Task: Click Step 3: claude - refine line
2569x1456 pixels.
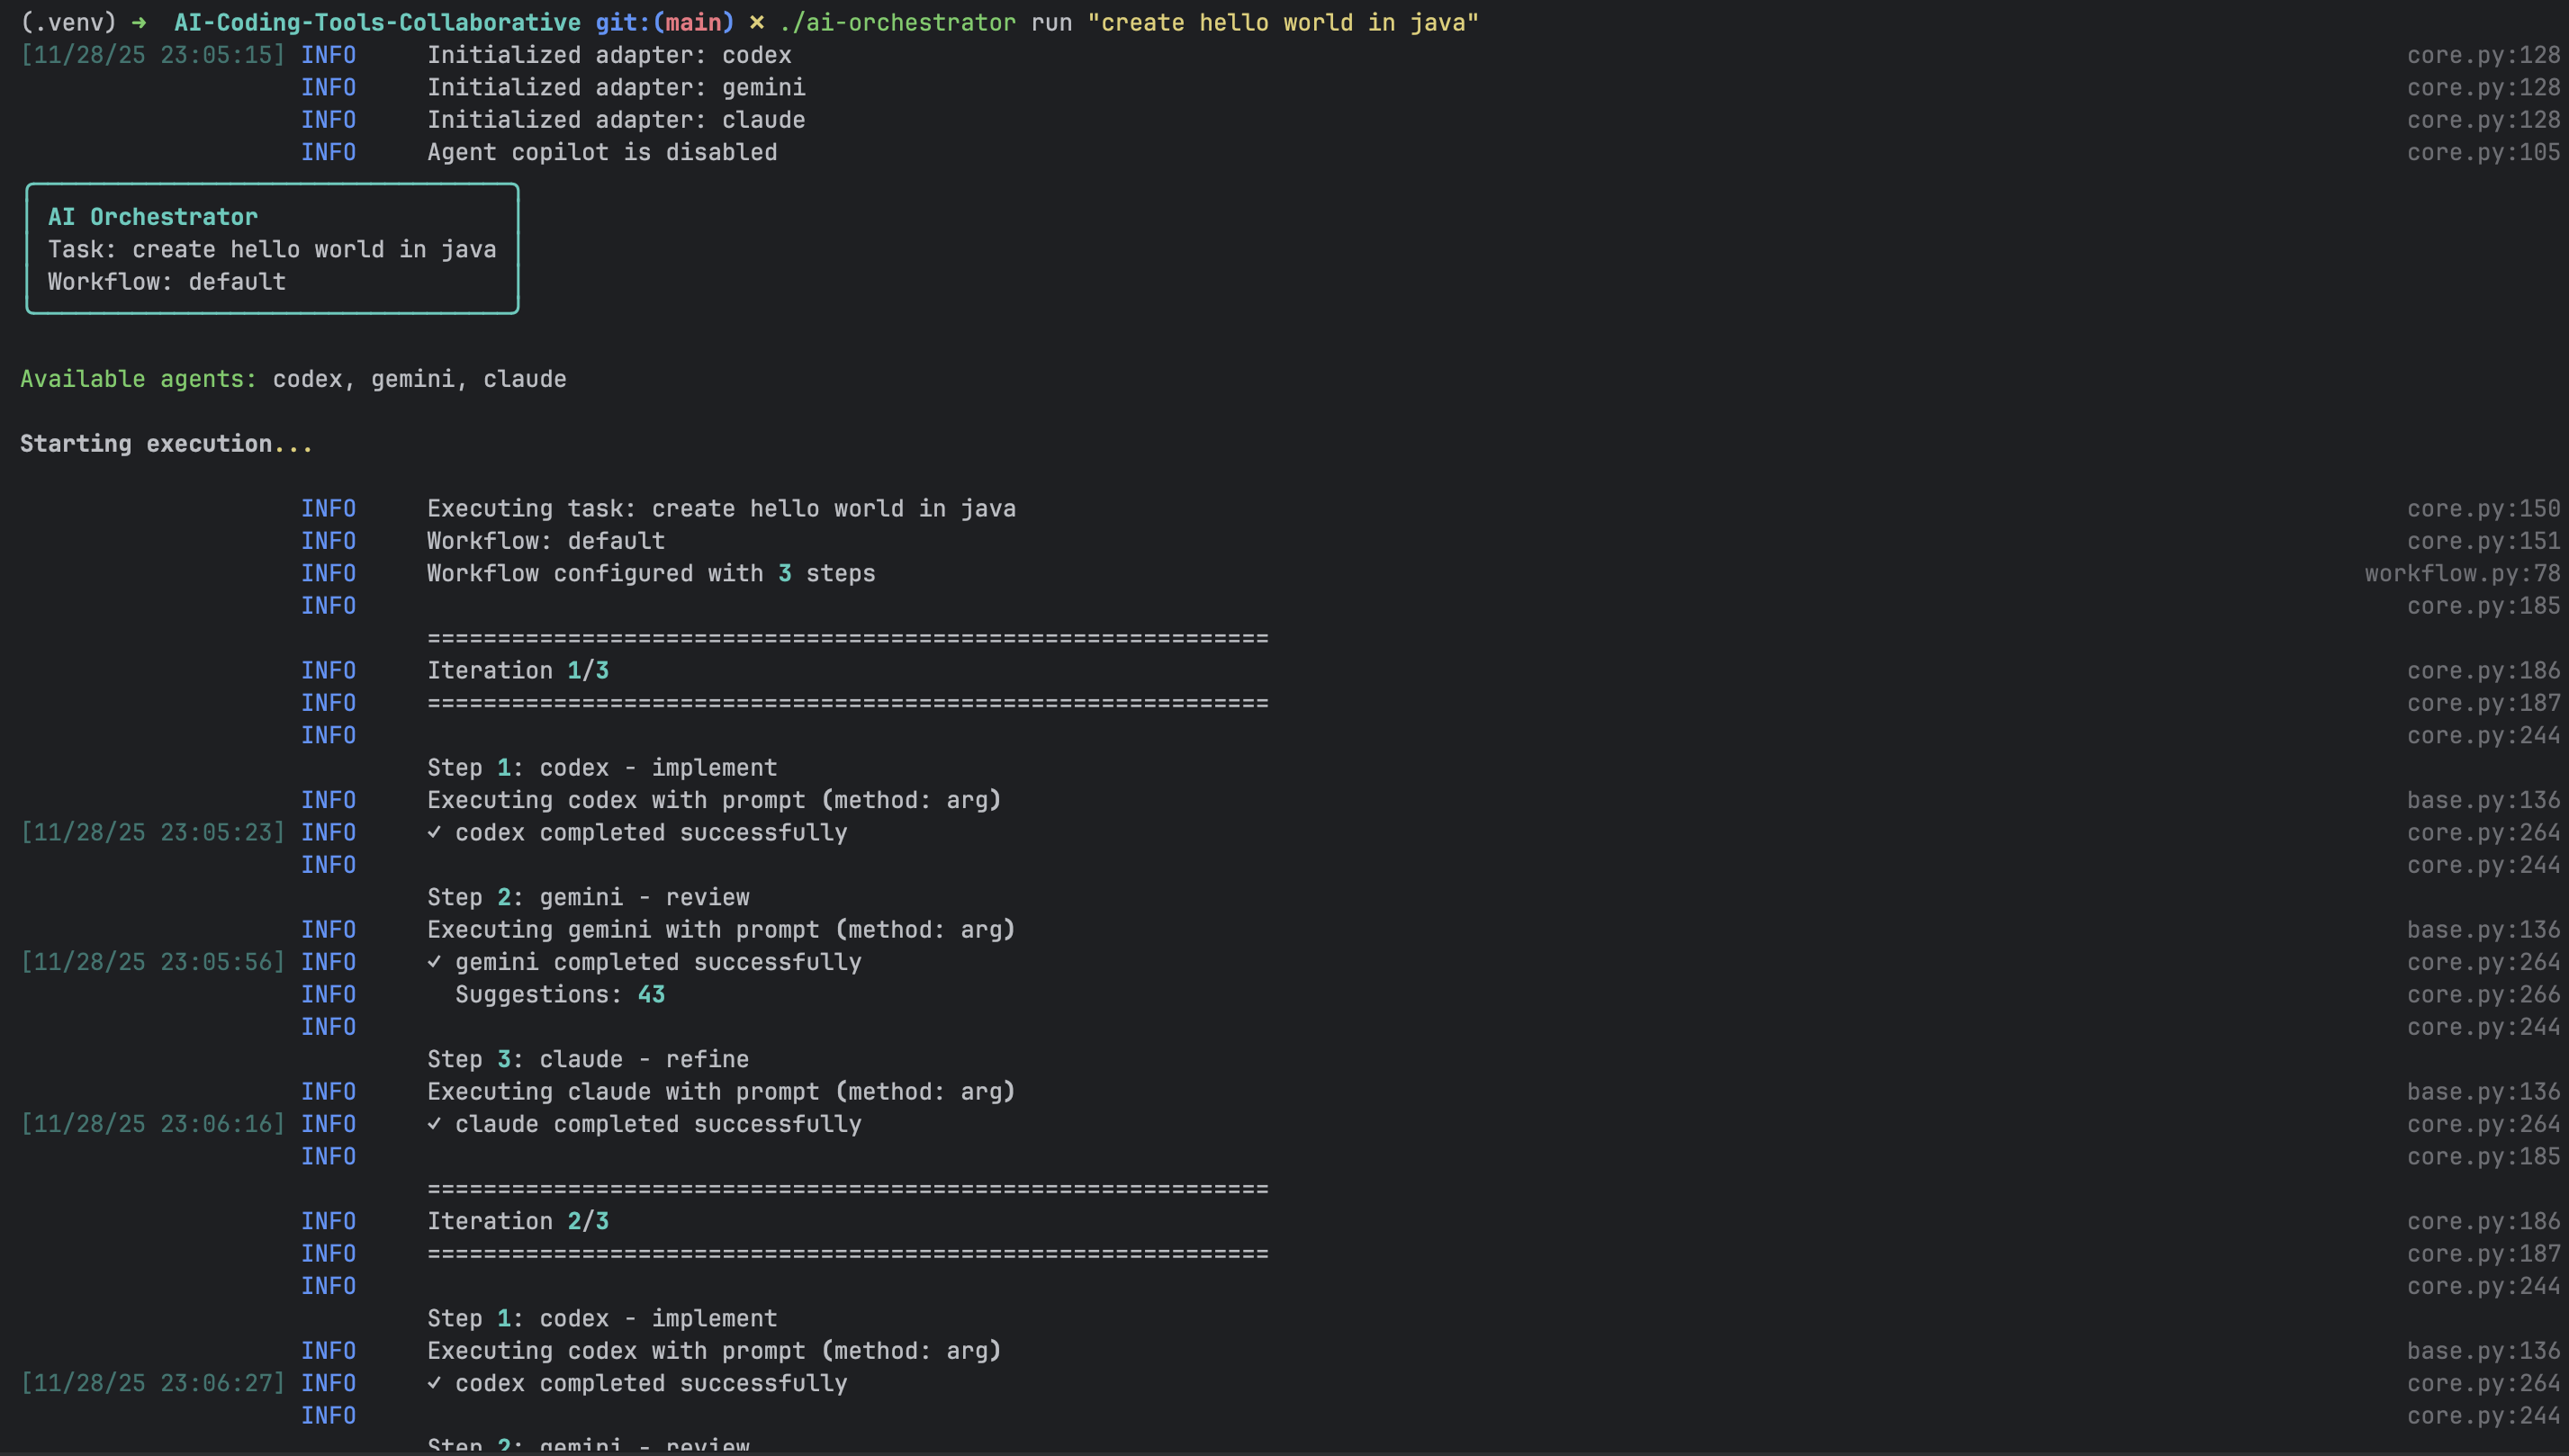Action: [587, 1058]
